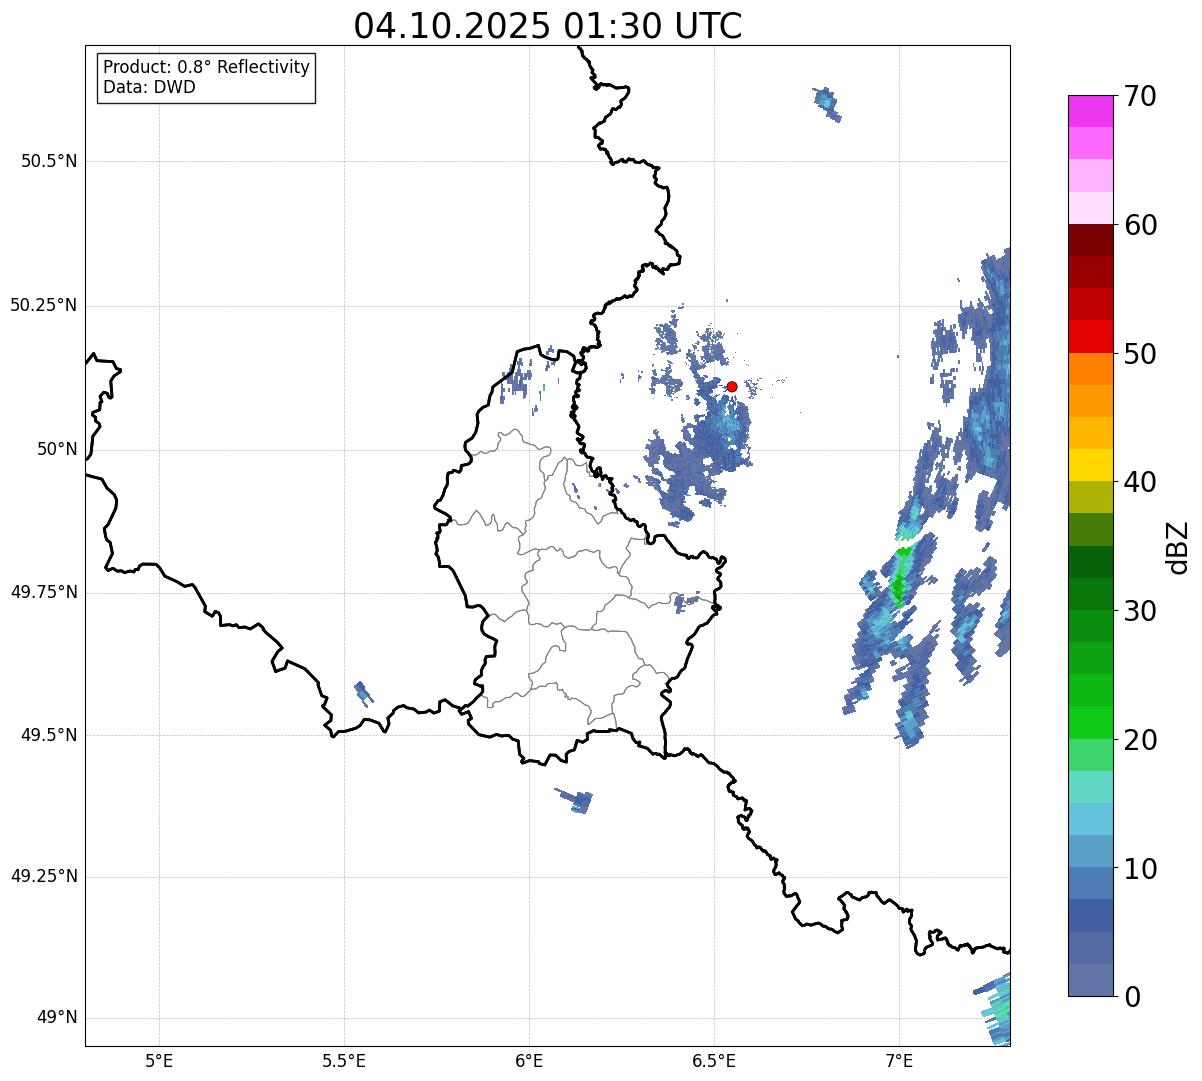This screenshot has width=1202, height=1081.
Task: Click the 5.5°E longitude label
Action: pyautogui.click(x=344, y=1060)
